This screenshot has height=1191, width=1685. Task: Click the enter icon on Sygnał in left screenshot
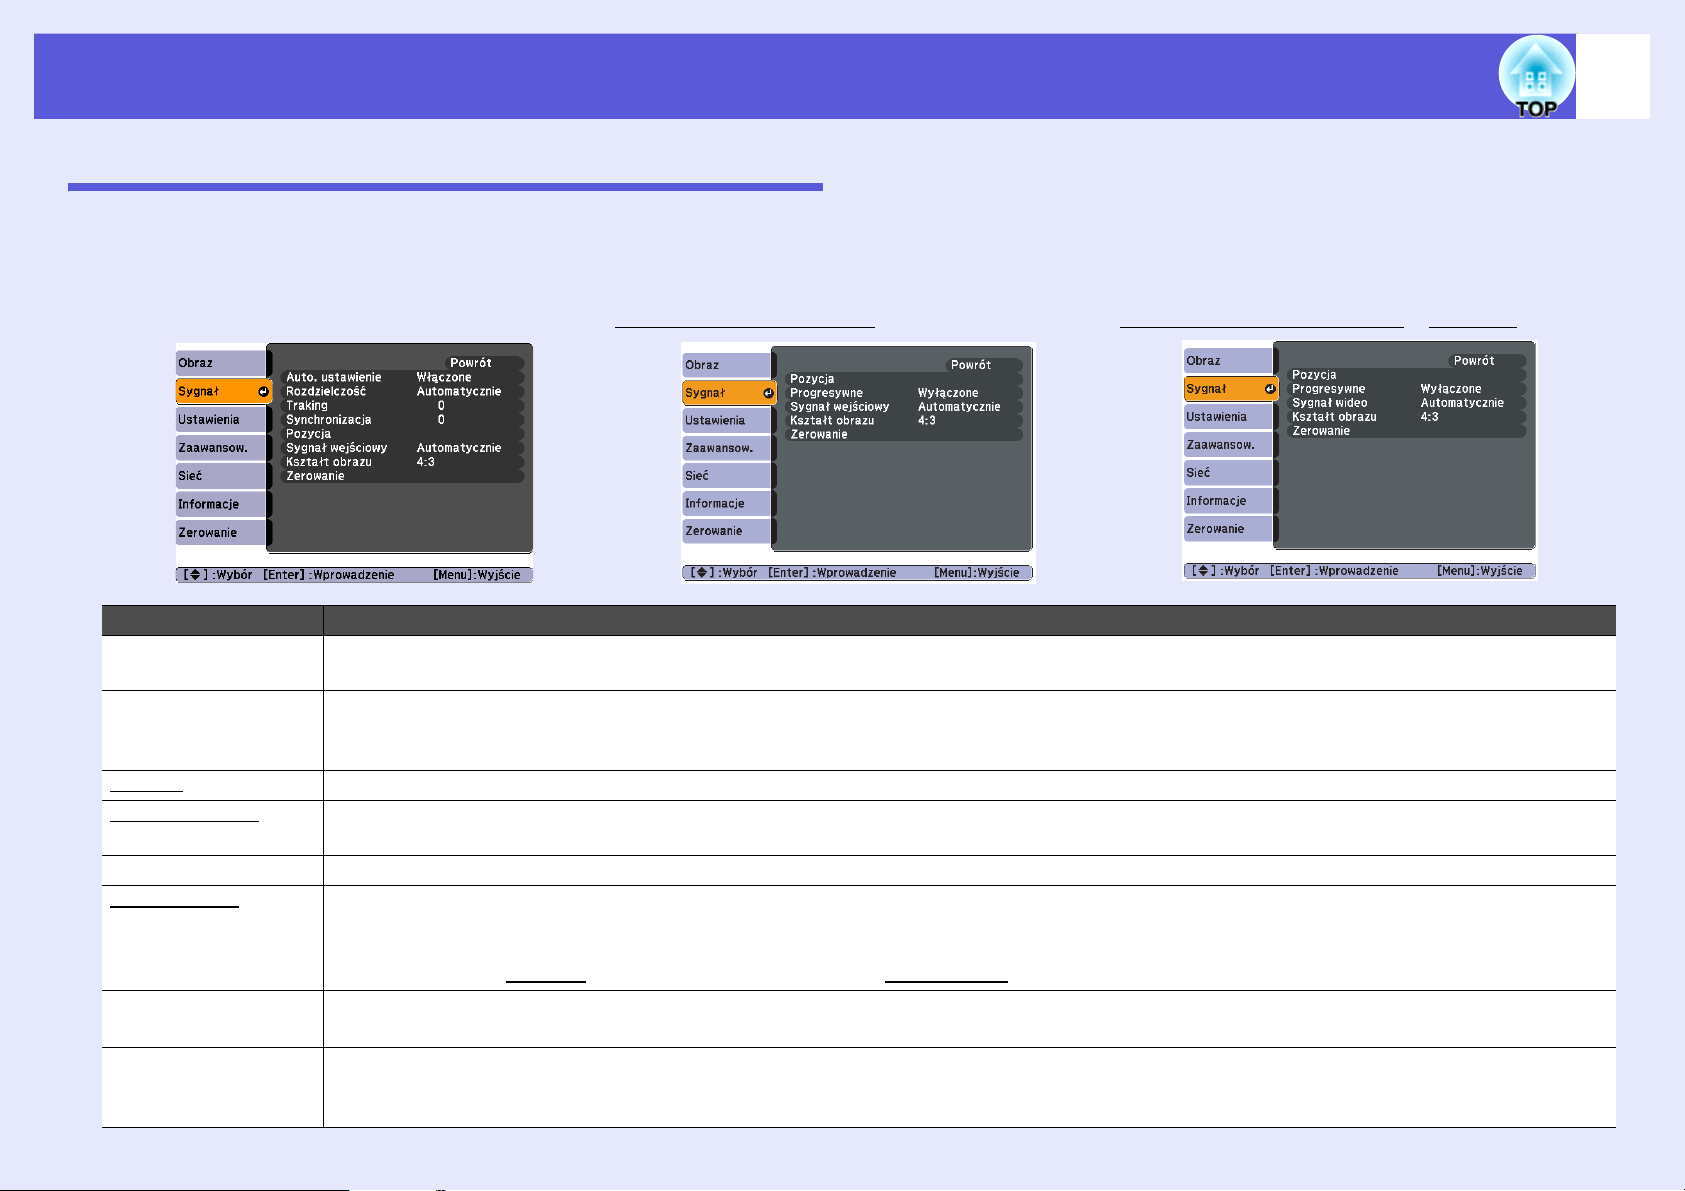tap(263, 392)
